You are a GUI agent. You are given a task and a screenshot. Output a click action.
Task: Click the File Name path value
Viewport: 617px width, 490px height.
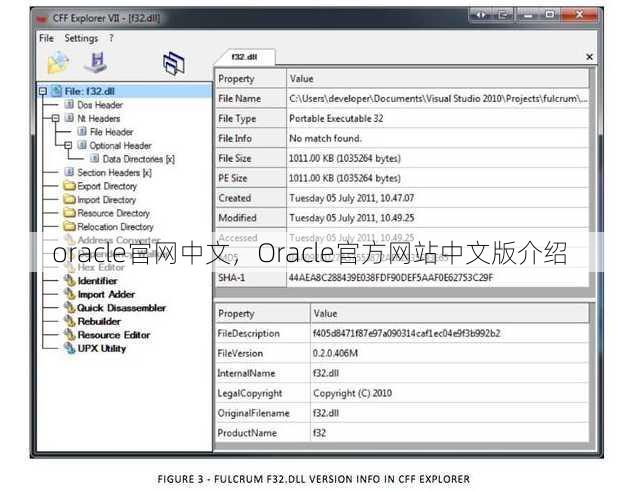pos(438,99)
